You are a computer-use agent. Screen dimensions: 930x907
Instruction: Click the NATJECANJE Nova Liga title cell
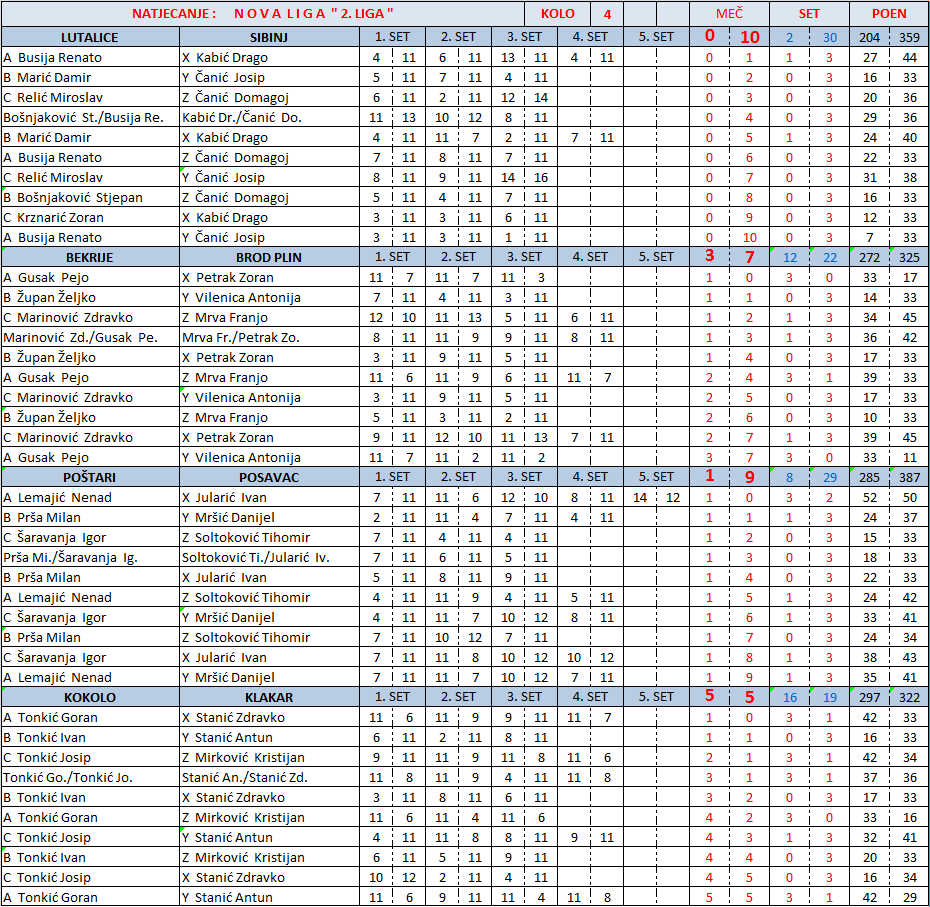[263, 14]
